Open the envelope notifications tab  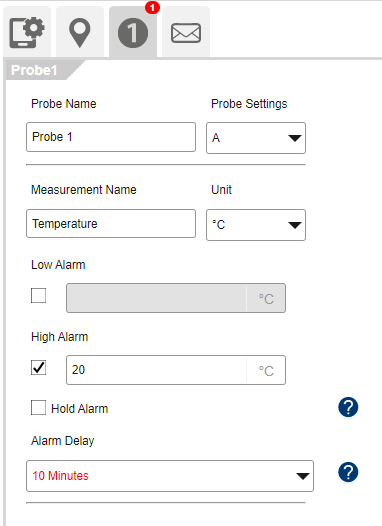point(186,33)
